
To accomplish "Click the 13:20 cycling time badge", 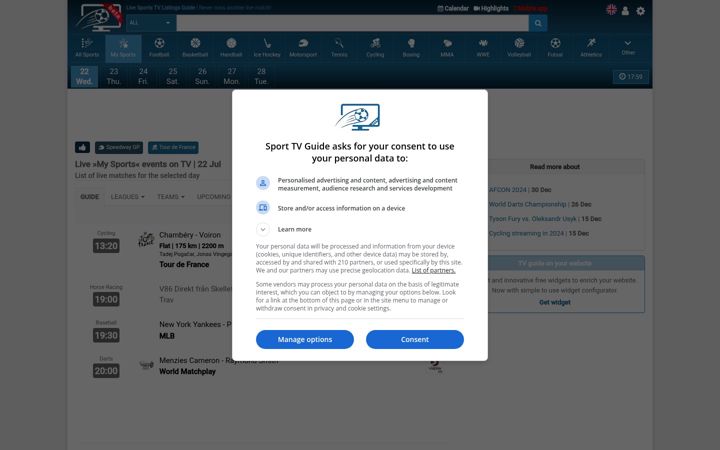I will click(x=106, y=246).
